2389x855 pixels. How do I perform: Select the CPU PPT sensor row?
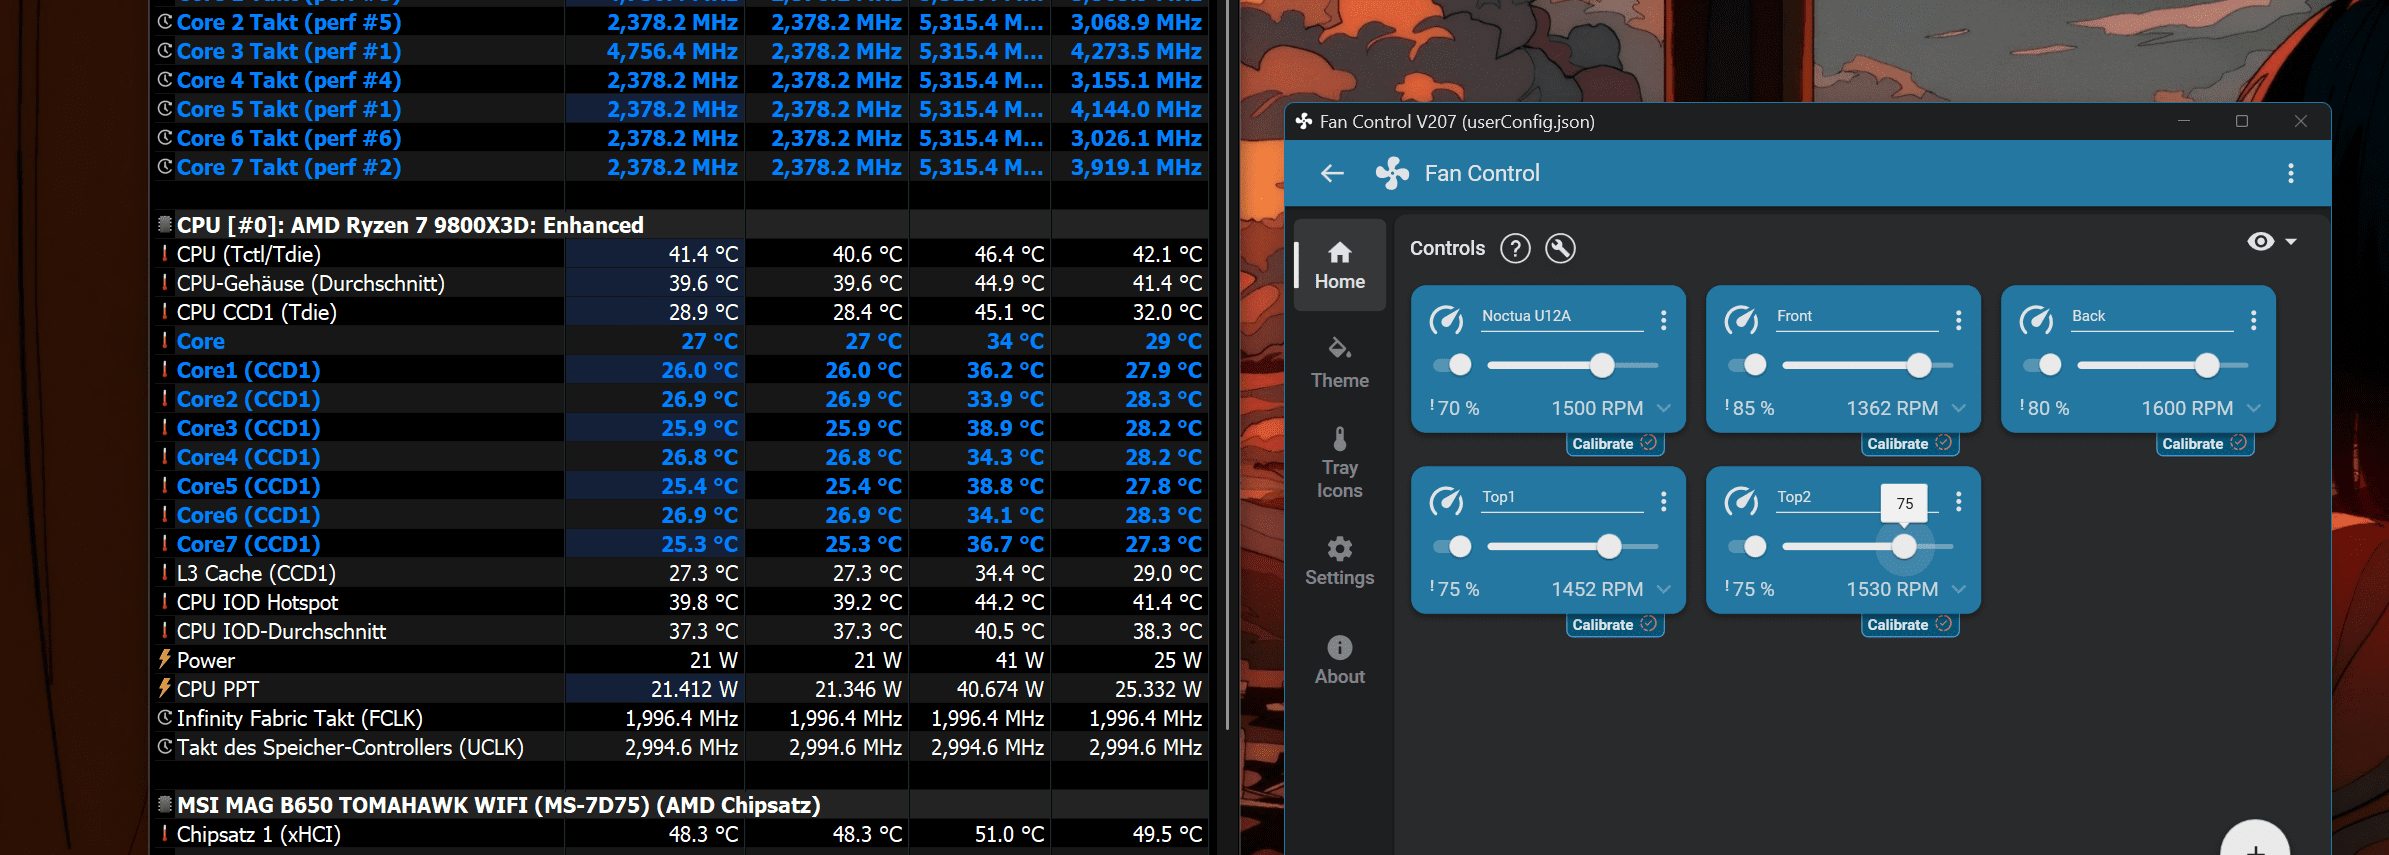point(680,689)
